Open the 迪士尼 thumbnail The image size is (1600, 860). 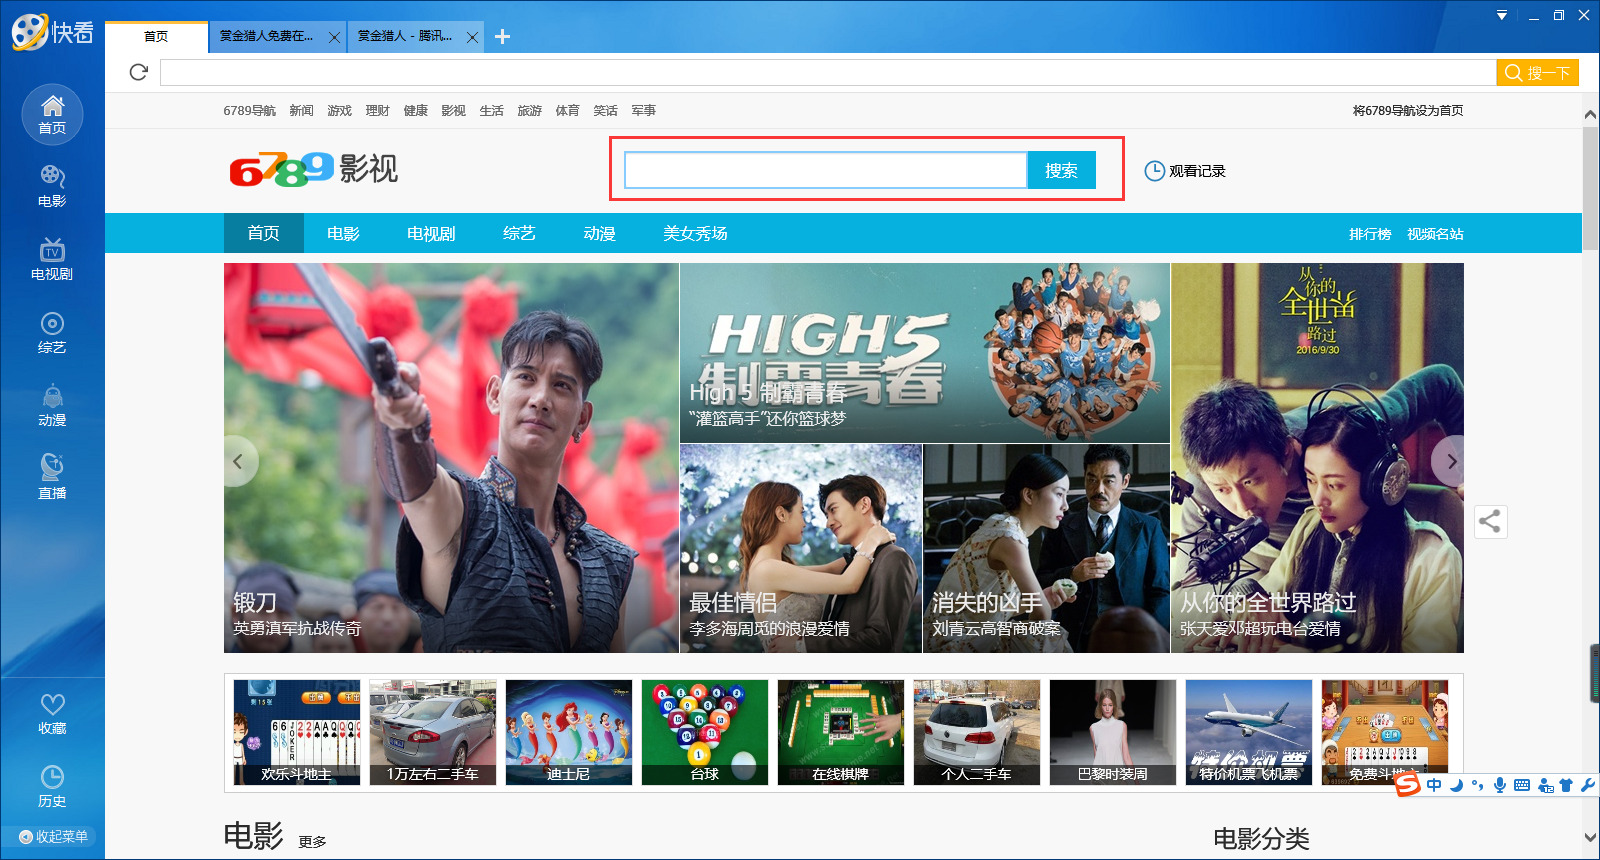tap(568, 732)
